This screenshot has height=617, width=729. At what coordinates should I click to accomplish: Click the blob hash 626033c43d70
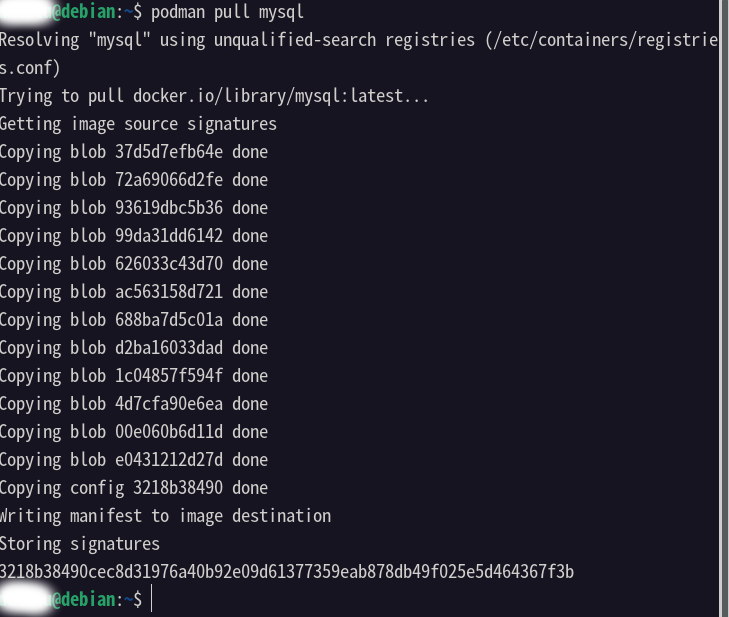169,264
